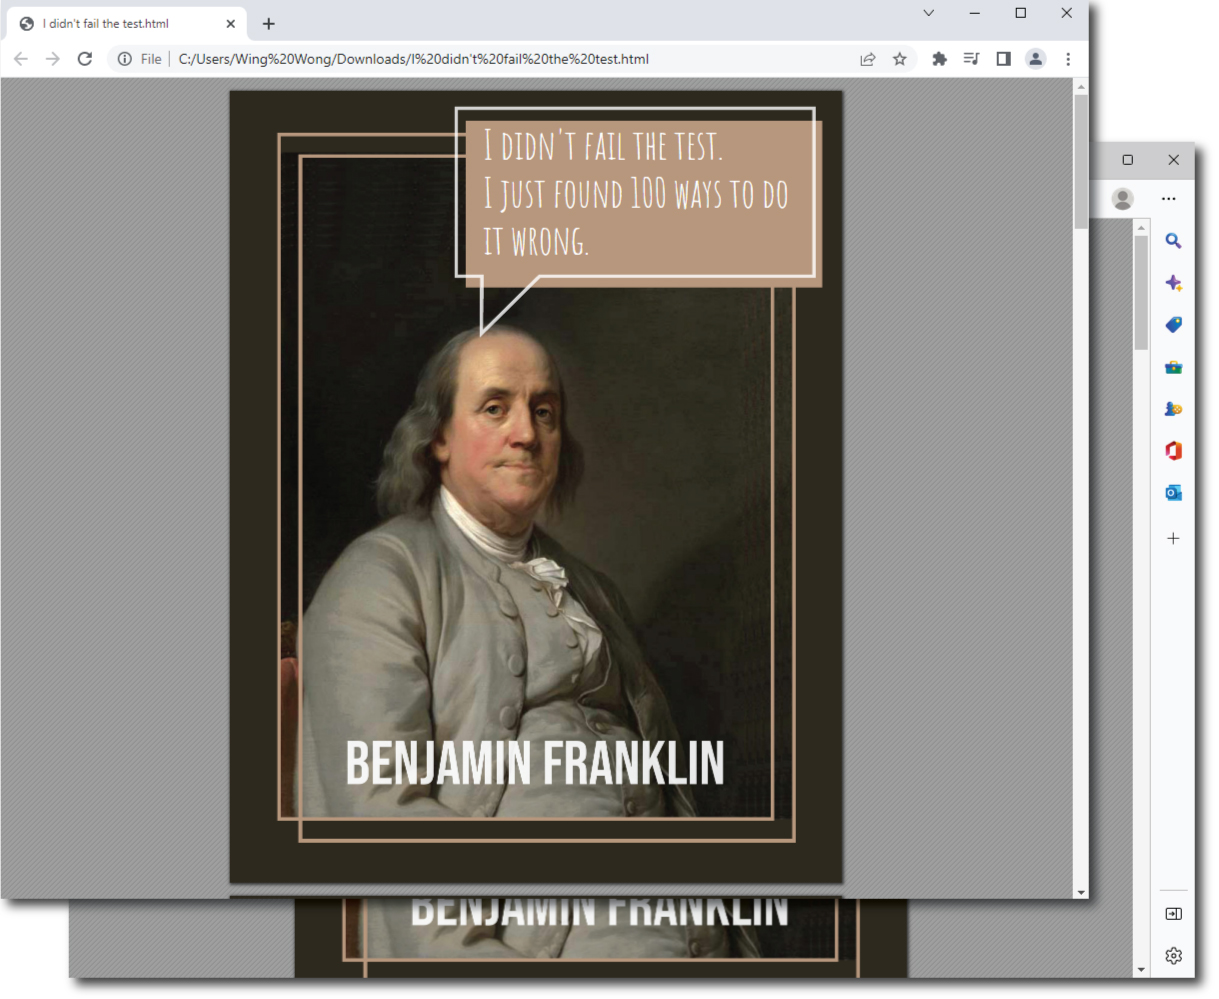Viewport: 1219px width, 999px height.
Task: Click the Chrome vertical scrollbar thumb
Action: coord(1081,160)
